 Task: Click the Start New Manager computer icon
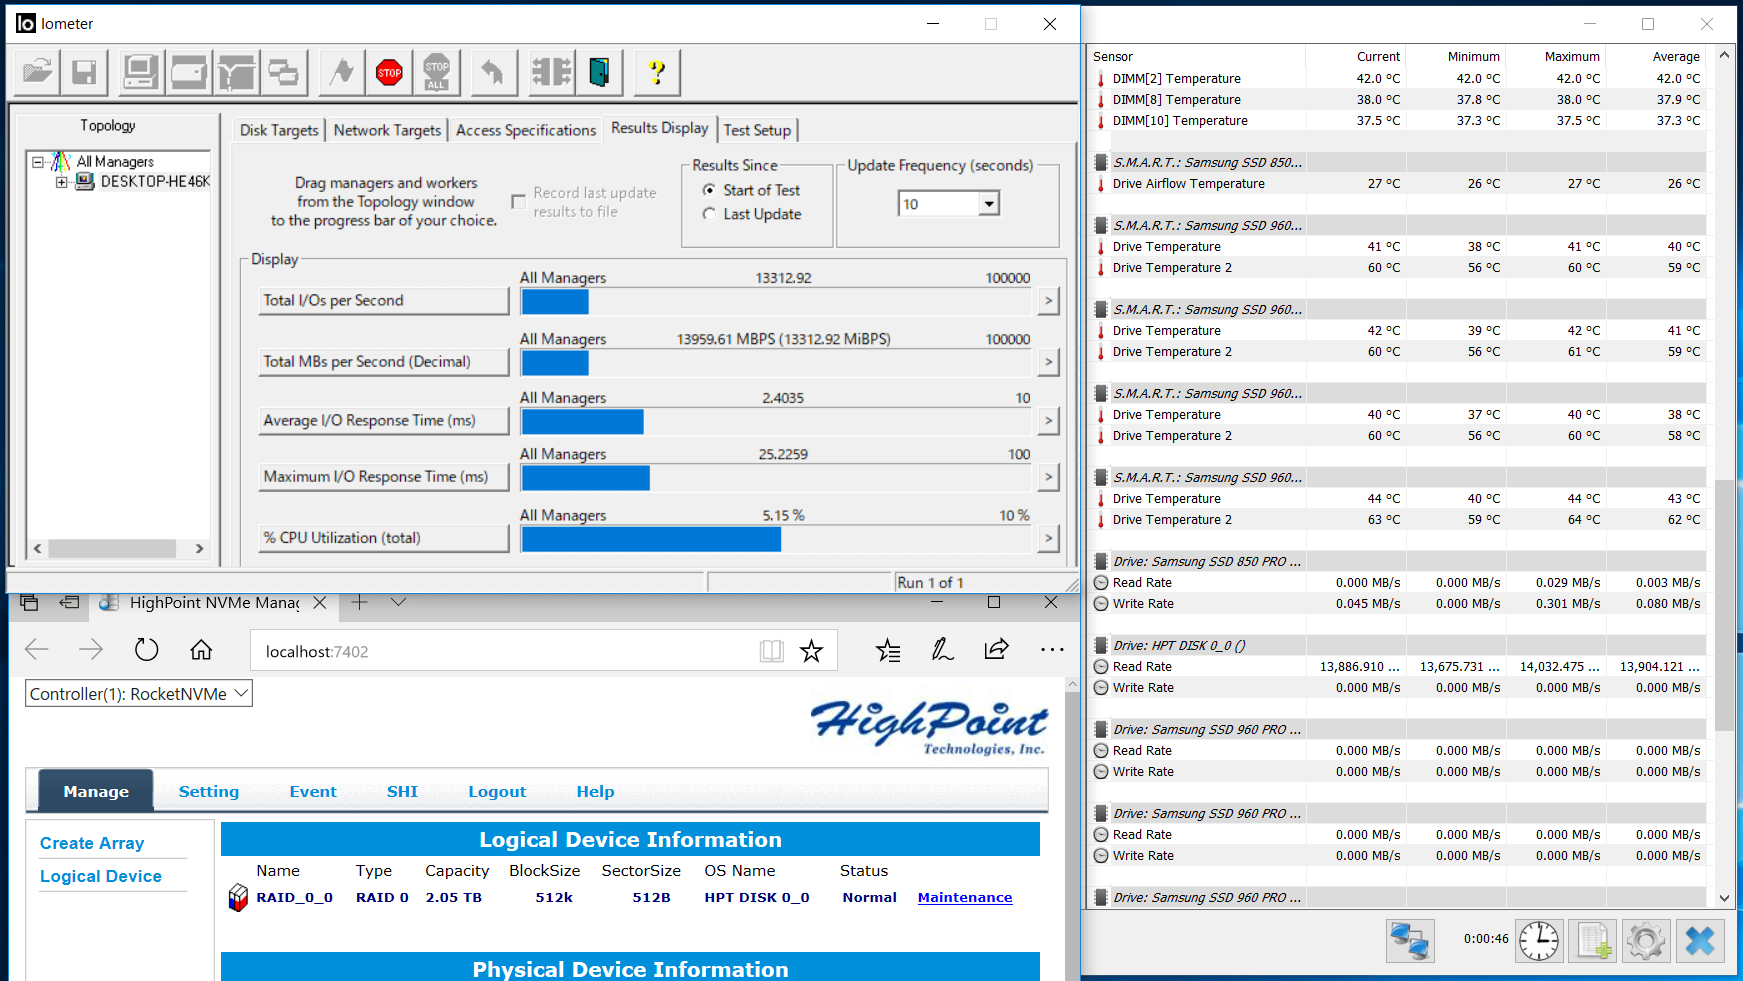[x=140, y=72]
